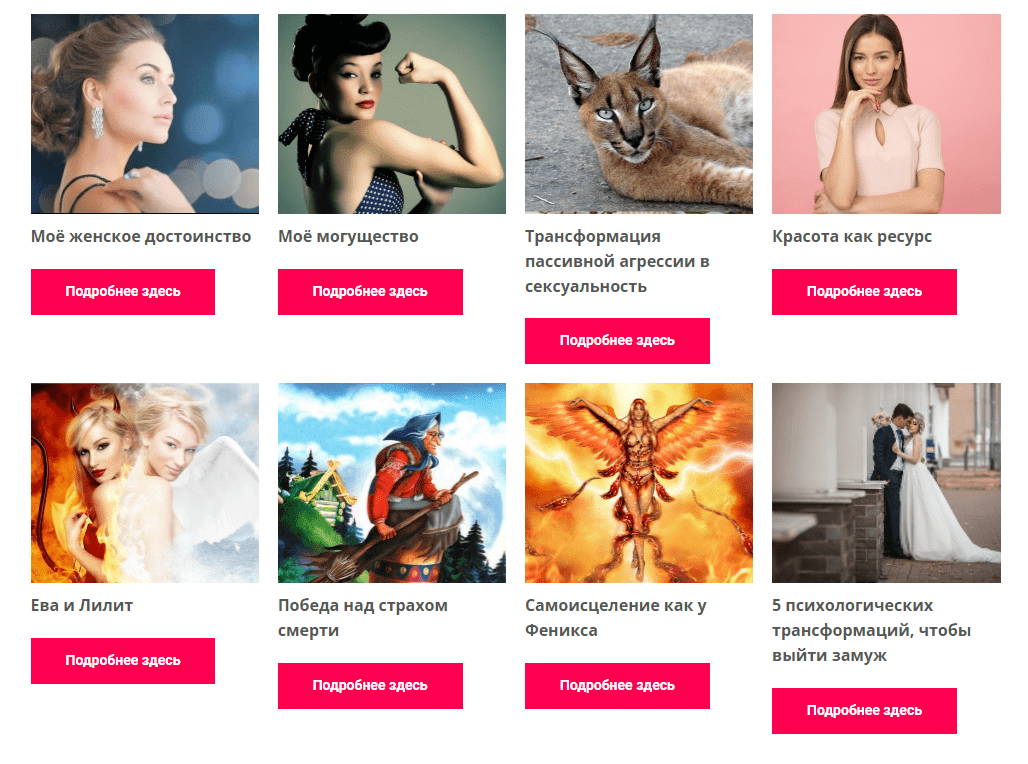This screenshot has height=764, width=1028.
Task: Click the devil and angel women thumbnail
Action: [x=145, y=483]
